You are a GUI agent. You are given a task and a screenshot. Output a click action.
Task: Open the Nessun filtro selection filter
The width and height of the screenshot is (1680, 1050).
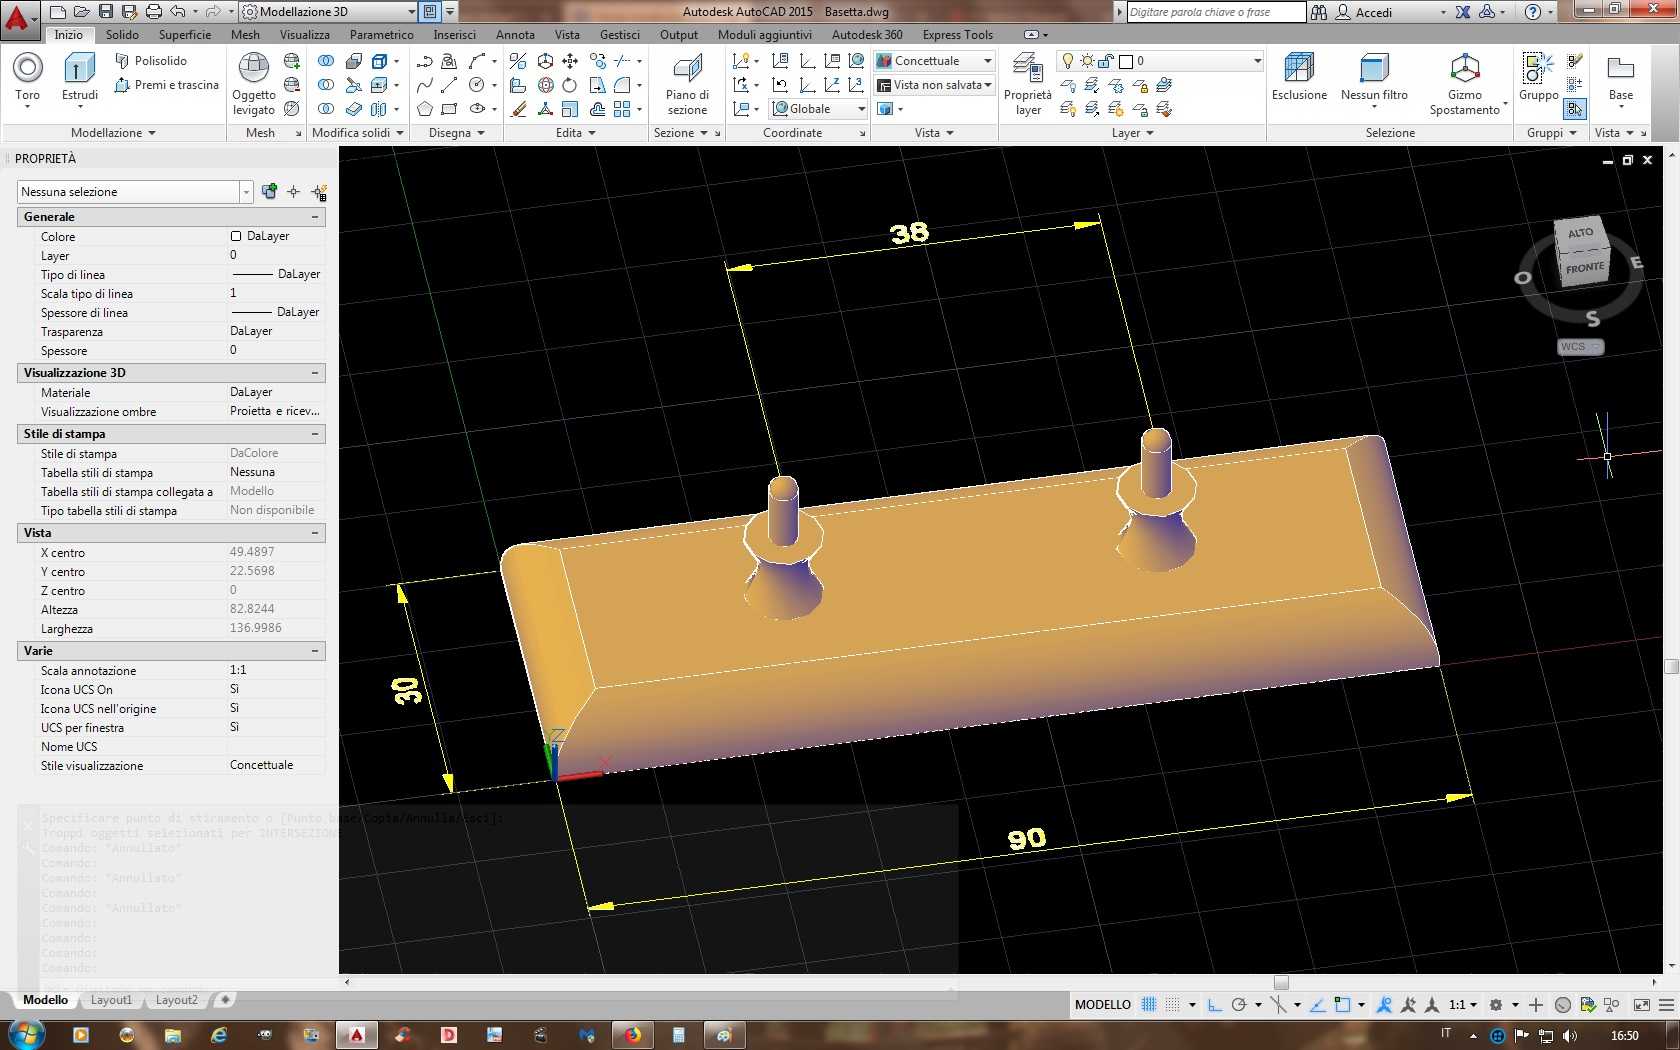[x=1374, y=80]
